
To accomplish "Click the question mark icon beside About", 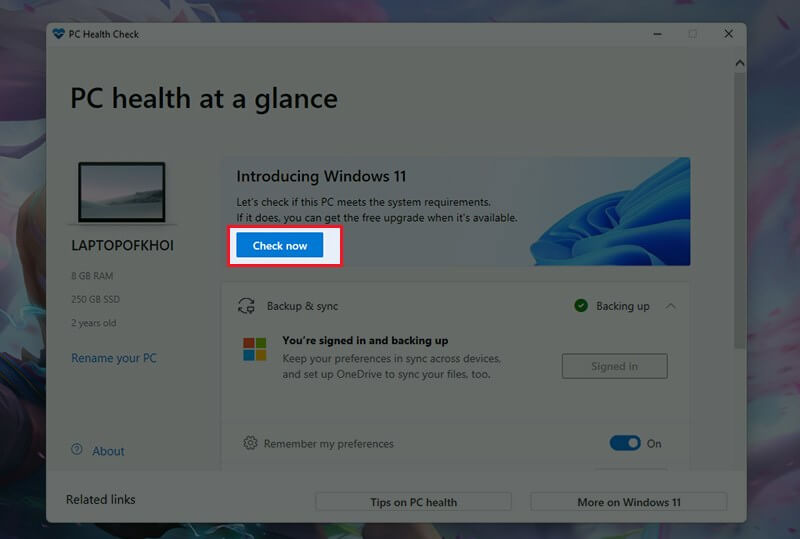I will pyautogui.click(x=77, y=450).
